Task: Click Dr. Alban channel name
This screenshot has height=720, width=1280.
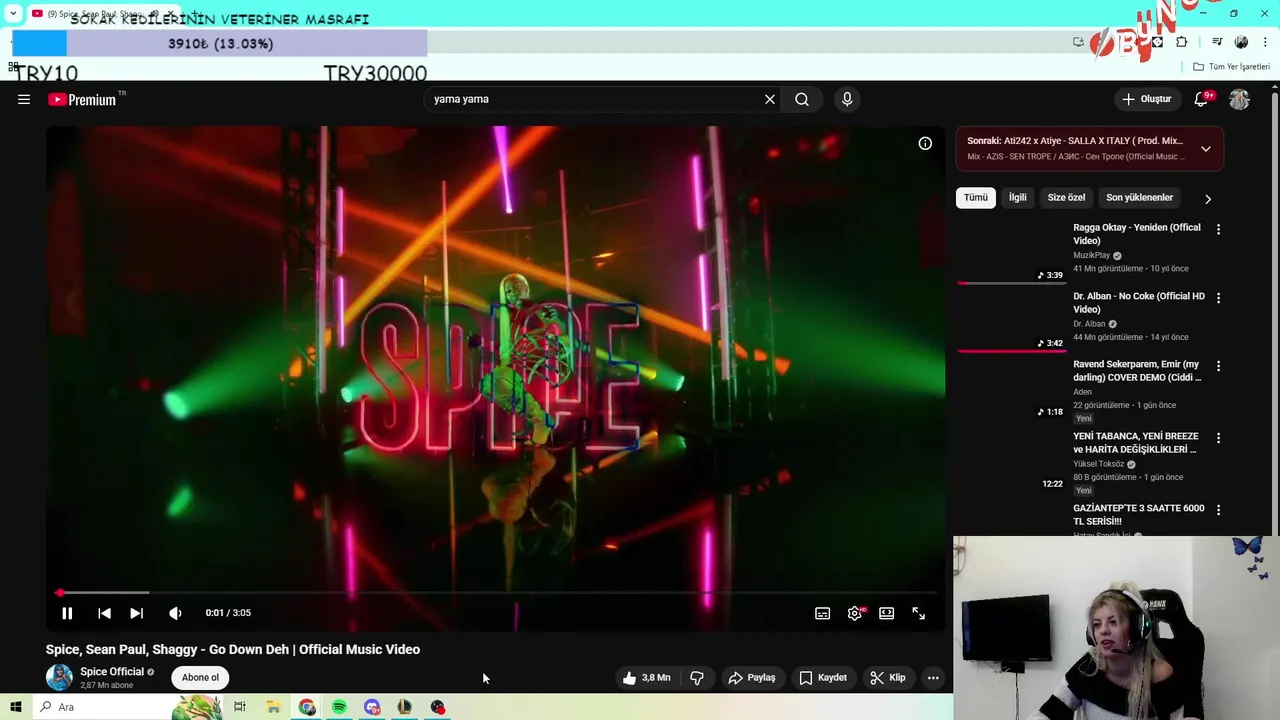Action: [1089, 324]
